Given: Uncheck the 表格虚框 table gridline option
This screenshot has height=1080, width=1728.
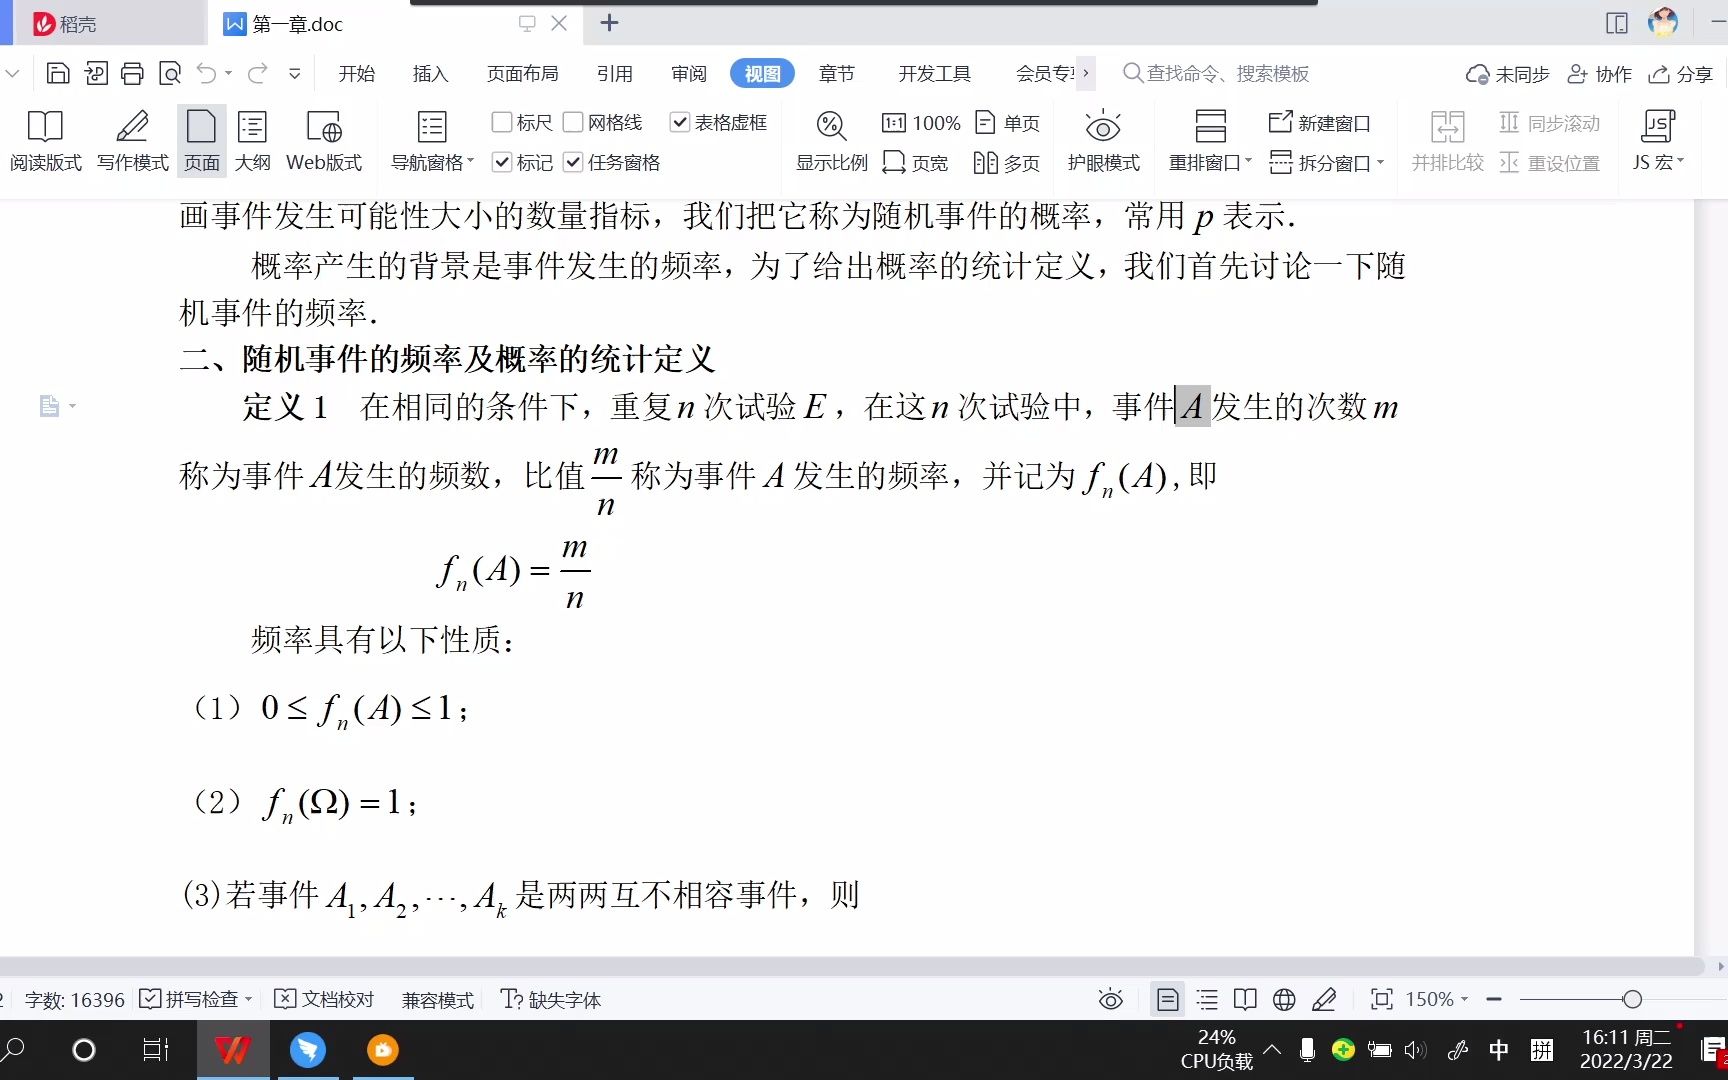Looking at the screenshot, I should 681,122.
